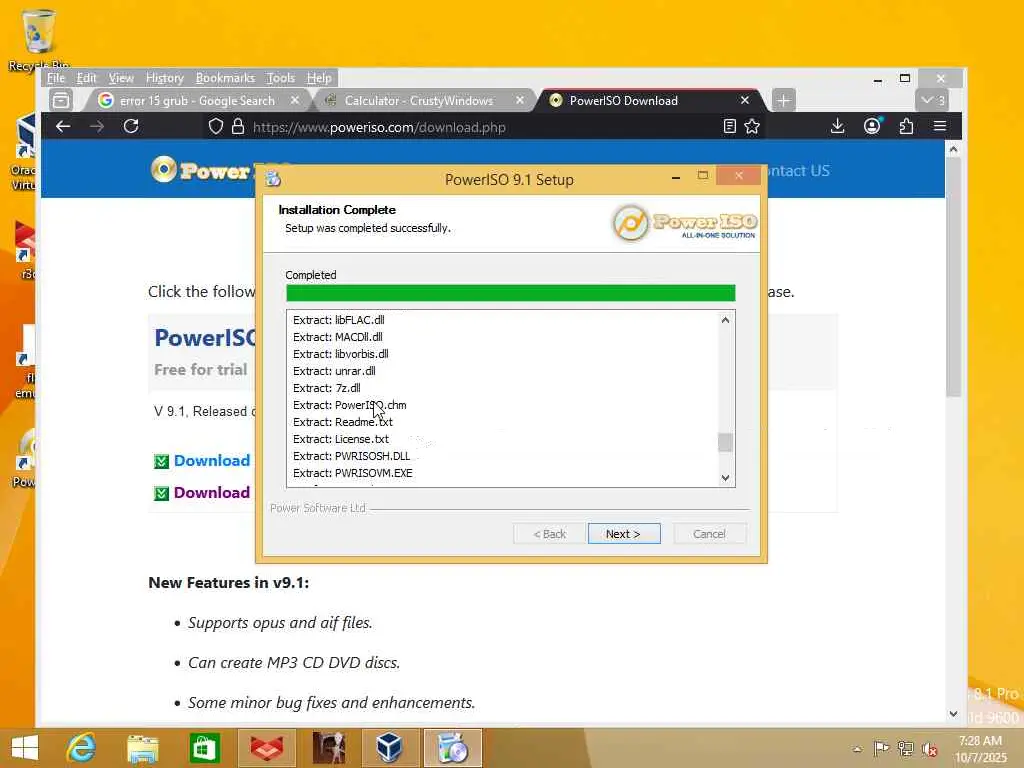This screenshot has height=768, width=1024.
Task: Open Windows Store from taskbar
Action: tap(204, 748)
